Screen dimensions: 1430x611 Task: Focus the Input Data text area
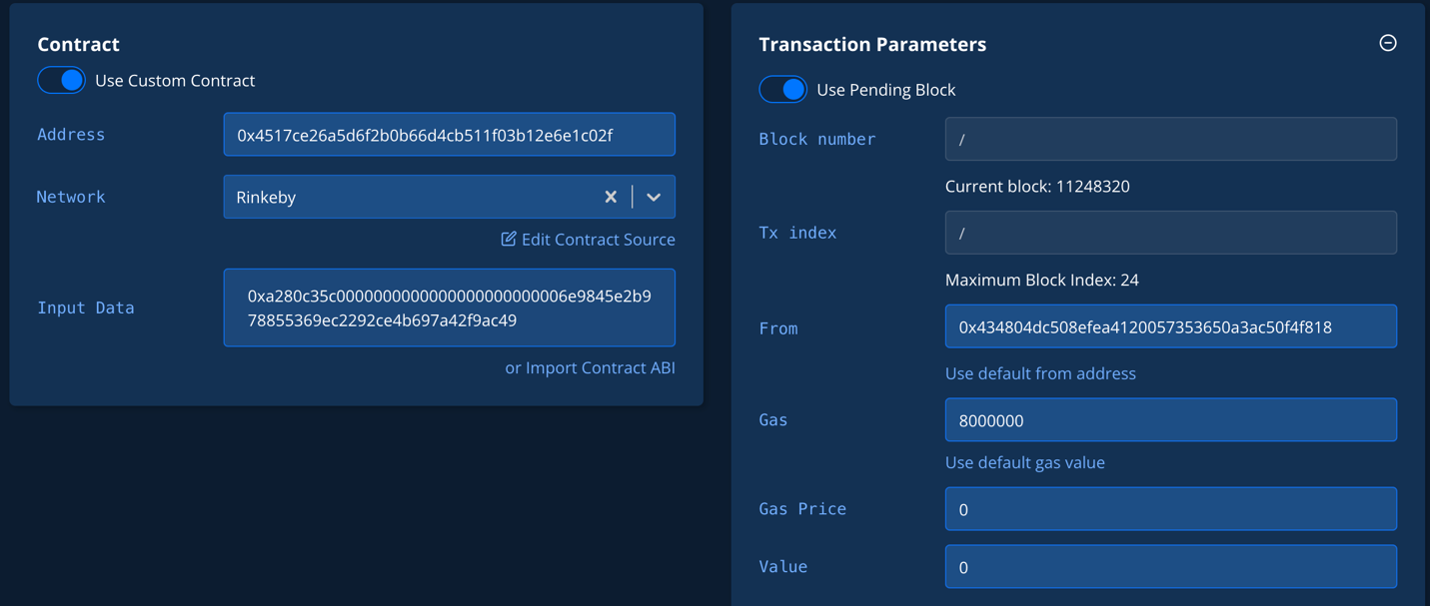[449, 307]
